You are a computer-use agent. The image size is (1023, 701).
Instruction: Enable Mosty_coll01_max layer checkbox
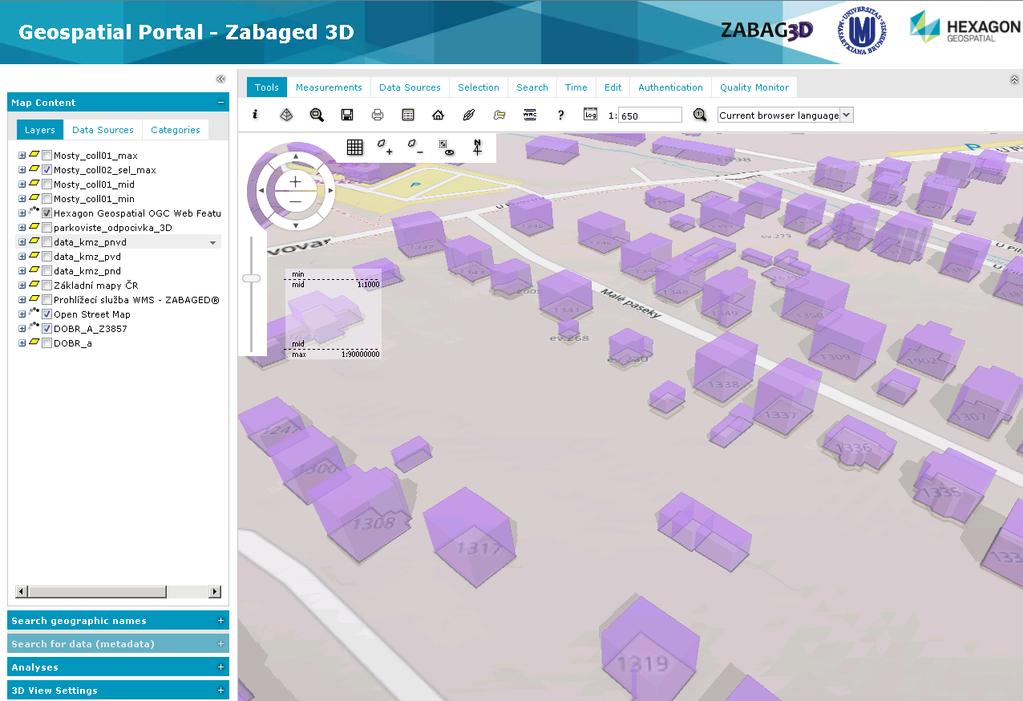coord(47,155)
